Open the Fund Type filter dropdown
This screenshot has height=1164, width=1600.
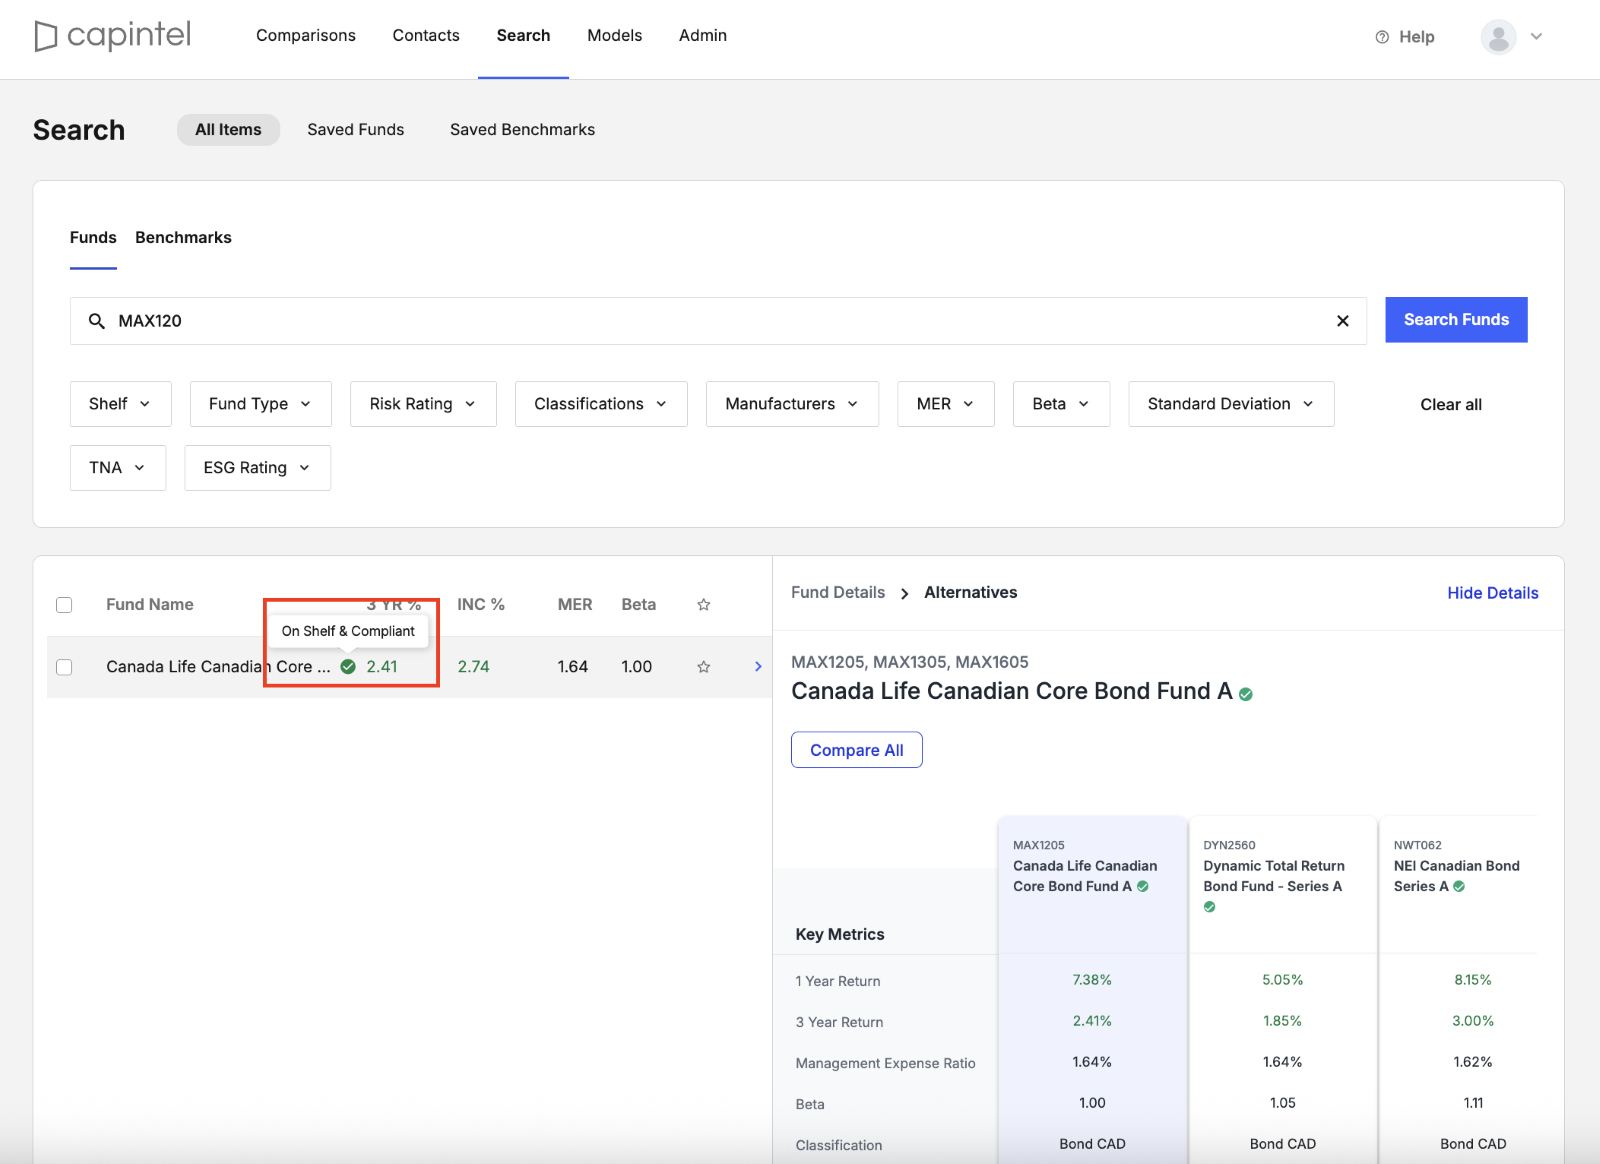pyautogui.click(x=261, y=404)
